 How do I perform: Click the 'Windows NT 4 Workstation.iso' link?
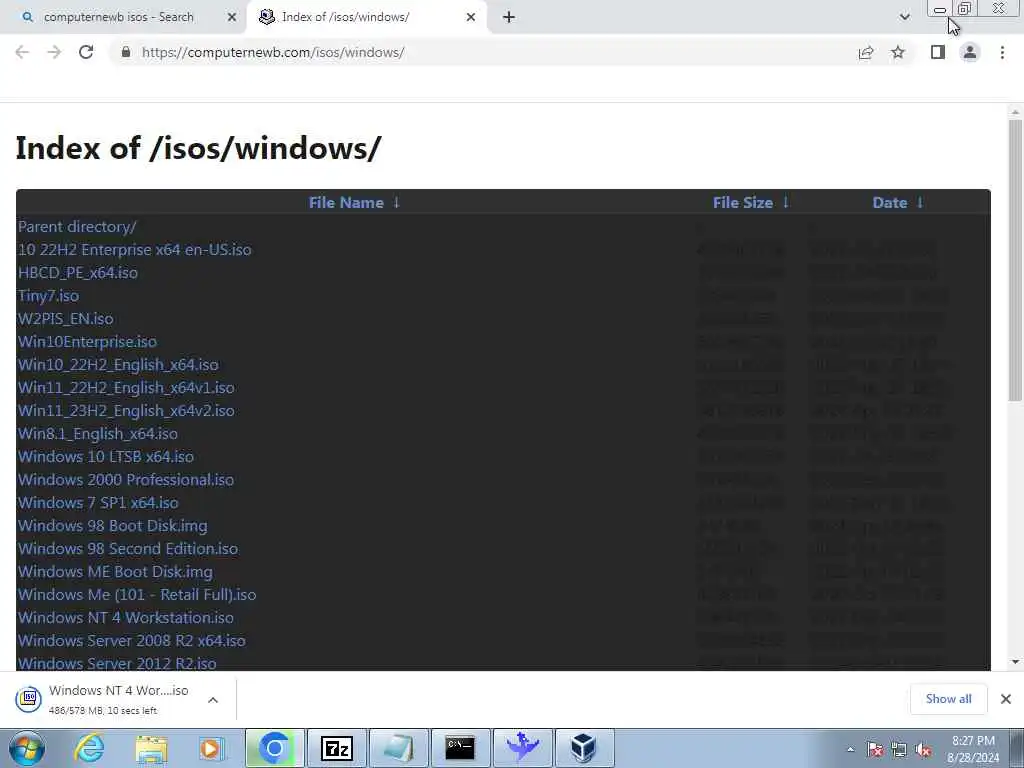[x=125, y=617]
